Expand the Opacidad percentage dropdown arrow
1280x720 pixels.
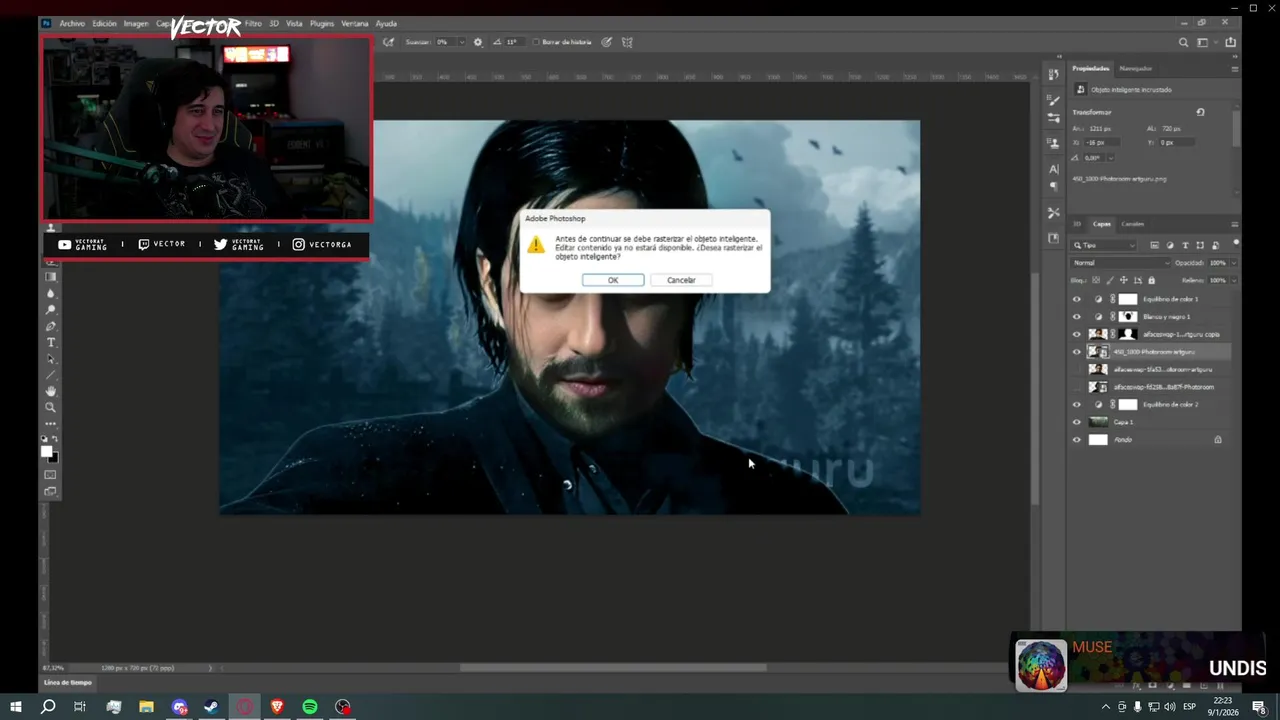click(x=1234, y=263)
